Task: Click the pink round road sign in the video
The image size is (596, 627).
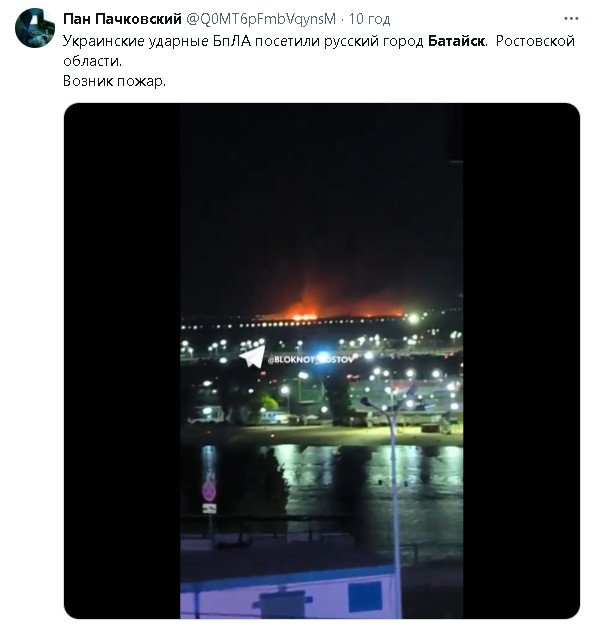Action: pyautogui.click(x=209, y=491)
